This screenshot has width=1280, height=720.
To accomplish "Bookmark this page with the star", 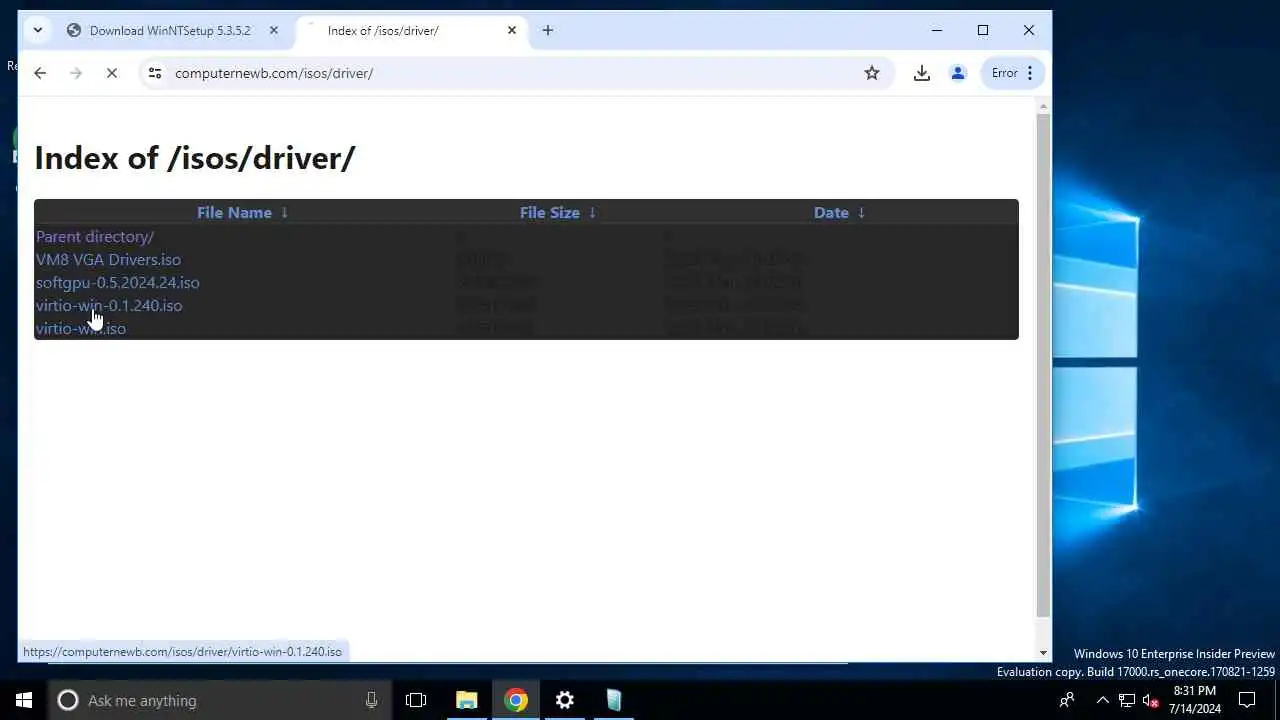I will point(872,73).
